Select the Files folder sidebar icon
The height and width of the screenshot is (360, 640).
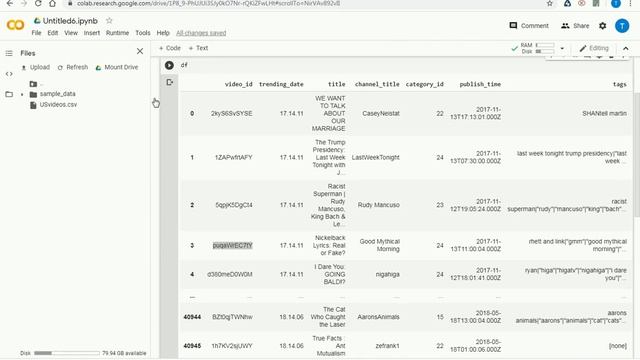point(9,94)
